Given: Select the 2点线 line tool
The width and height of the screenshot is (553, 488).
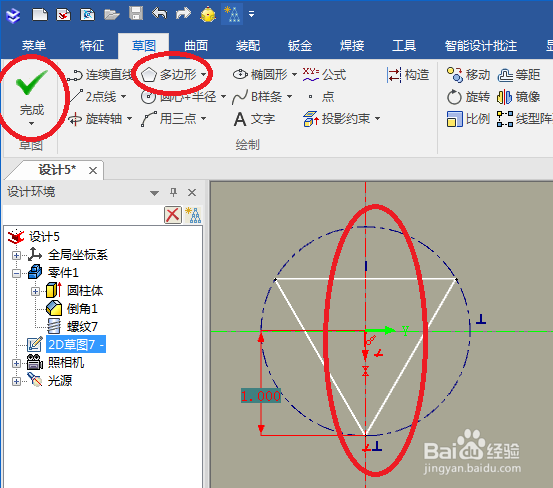Looking at the screenshot, I should pos(93,97).
